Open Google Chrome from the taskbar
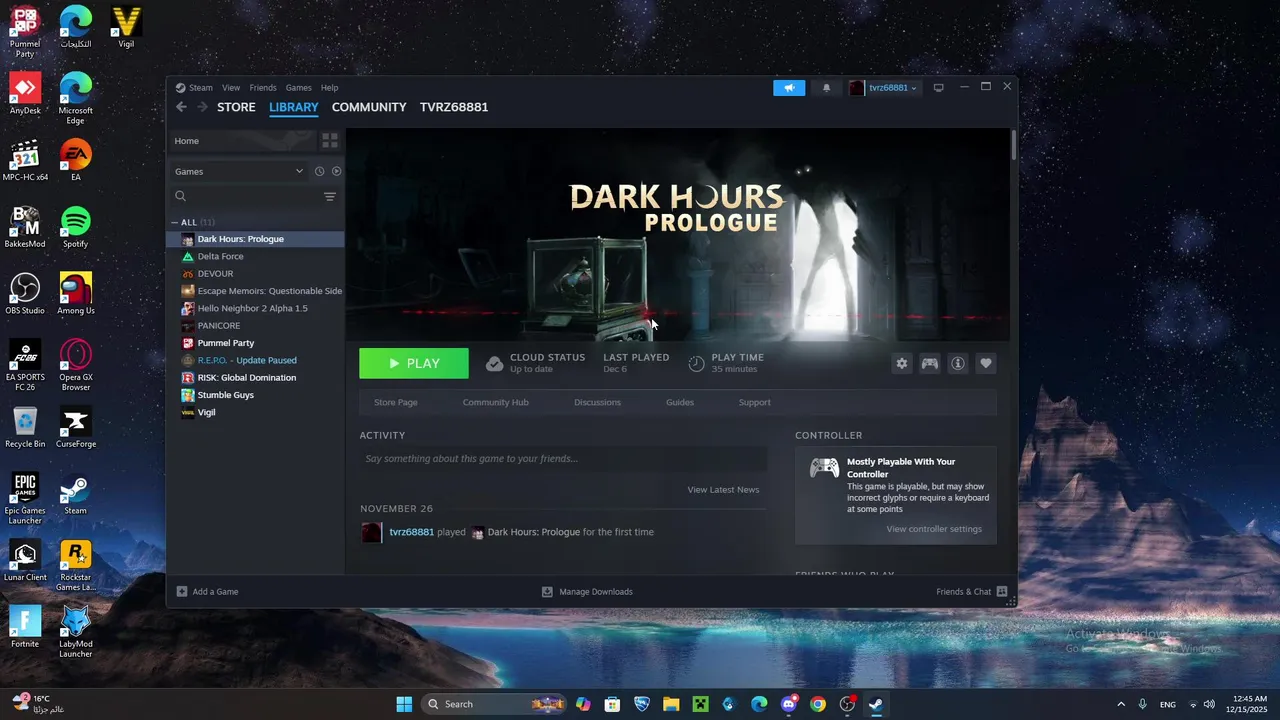This screenshot has height=720, width=1280. (818, 704)
